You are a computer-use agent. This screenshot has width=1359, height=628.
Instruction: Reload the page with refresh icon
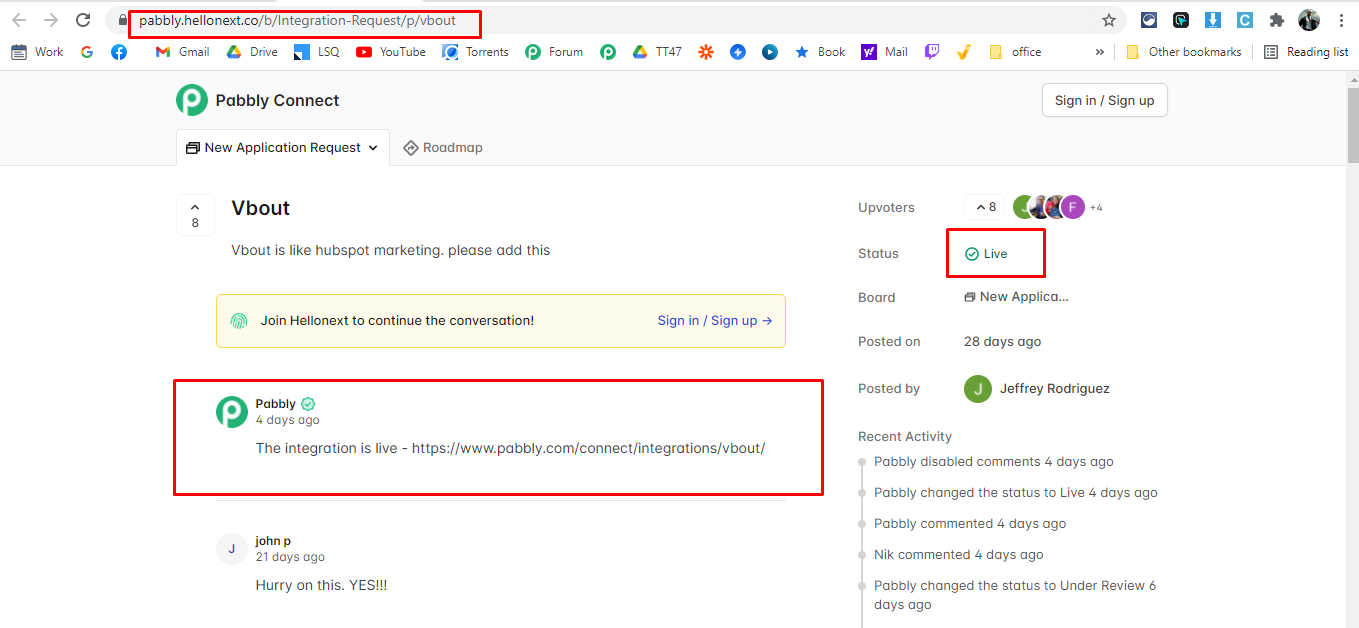[x=84, y=20]
